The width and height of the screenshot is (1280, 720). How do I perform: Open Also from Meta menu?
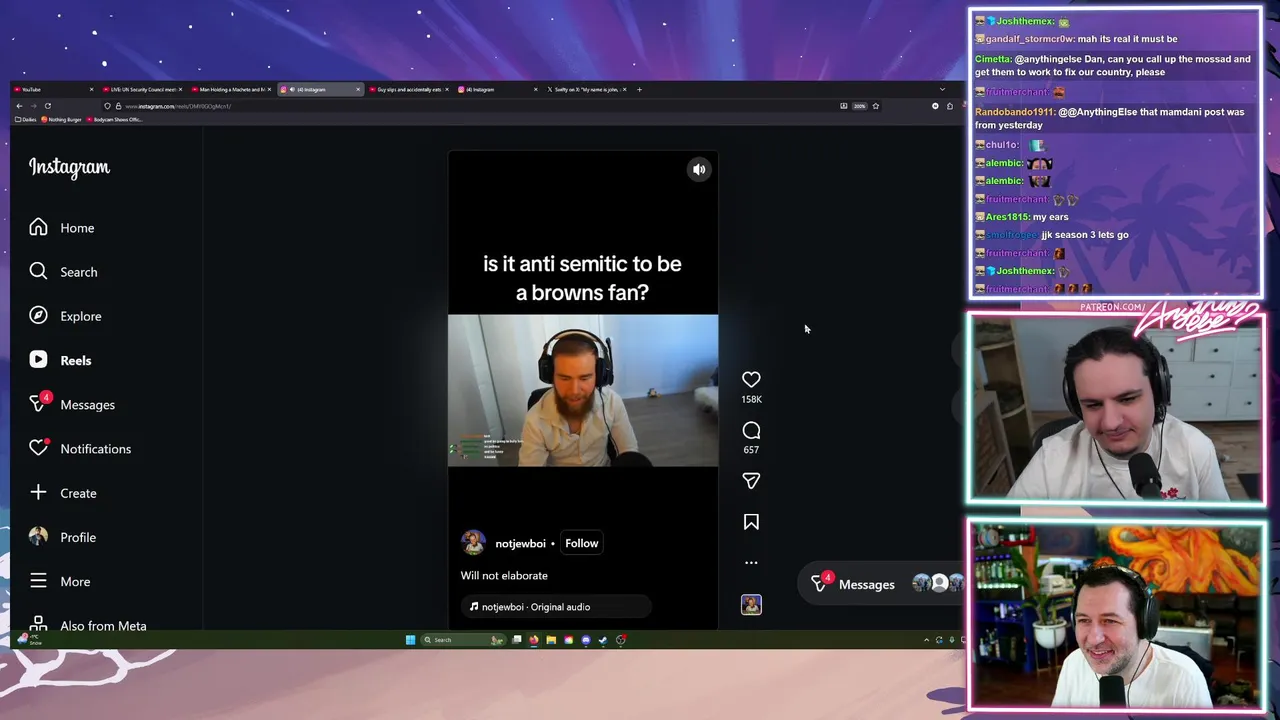(88, 625)
